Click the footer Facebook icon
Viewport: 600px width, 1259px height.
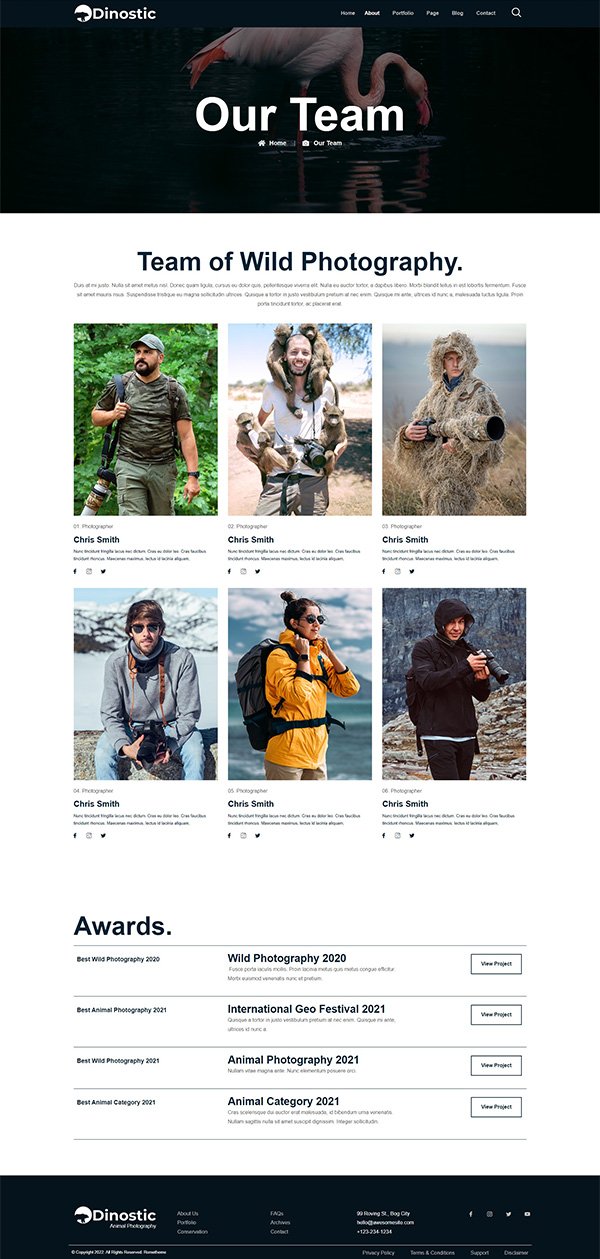click(x=471, y=1214)
